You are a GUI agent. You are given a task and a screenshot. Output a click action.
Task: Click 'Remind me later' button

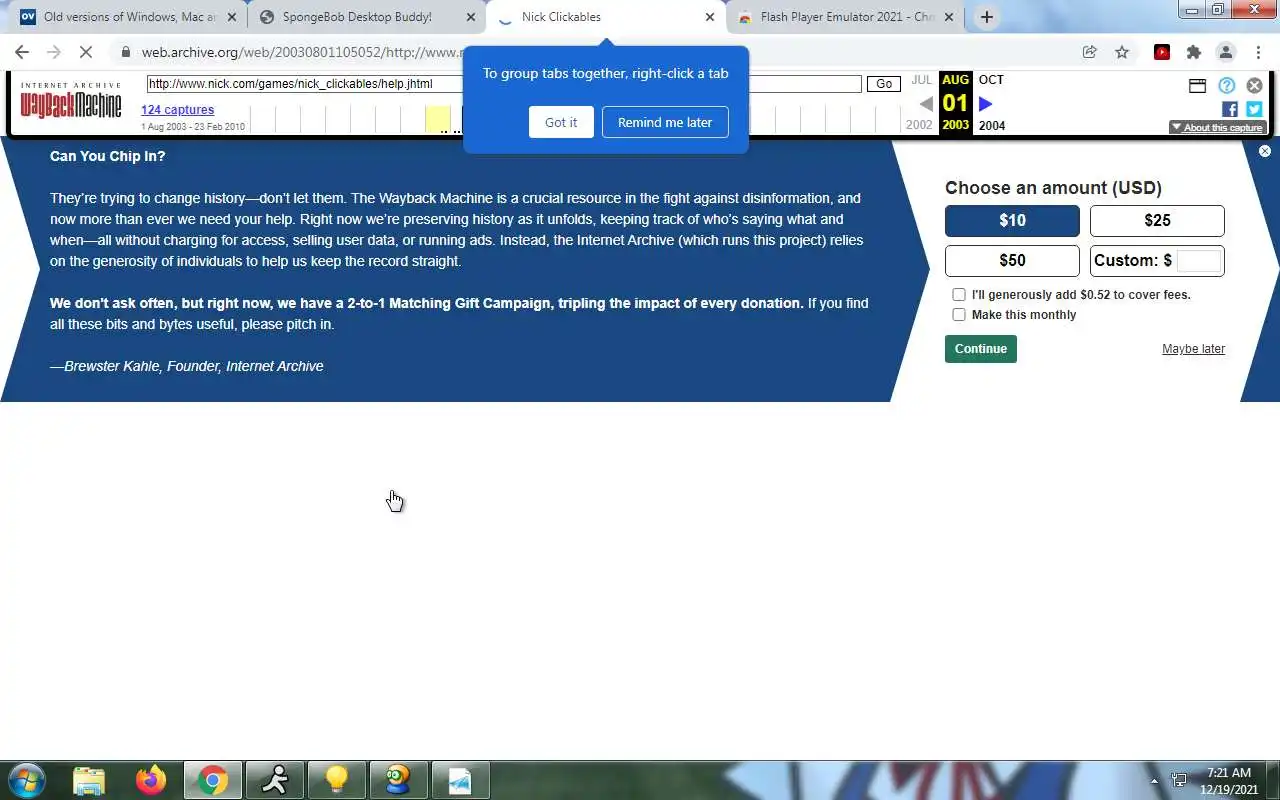click(x=665, y=122)
